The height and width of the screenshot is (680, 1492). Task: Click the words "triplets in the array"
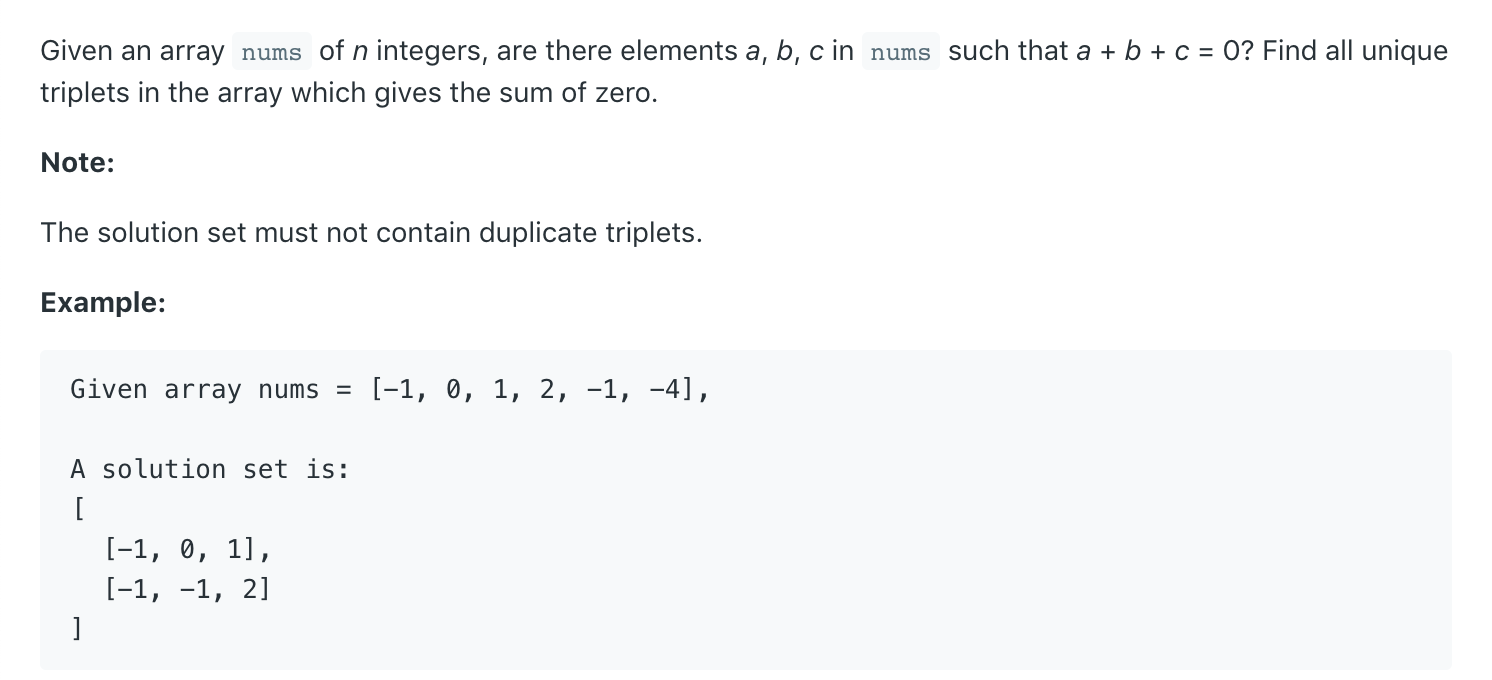(162, 94)
